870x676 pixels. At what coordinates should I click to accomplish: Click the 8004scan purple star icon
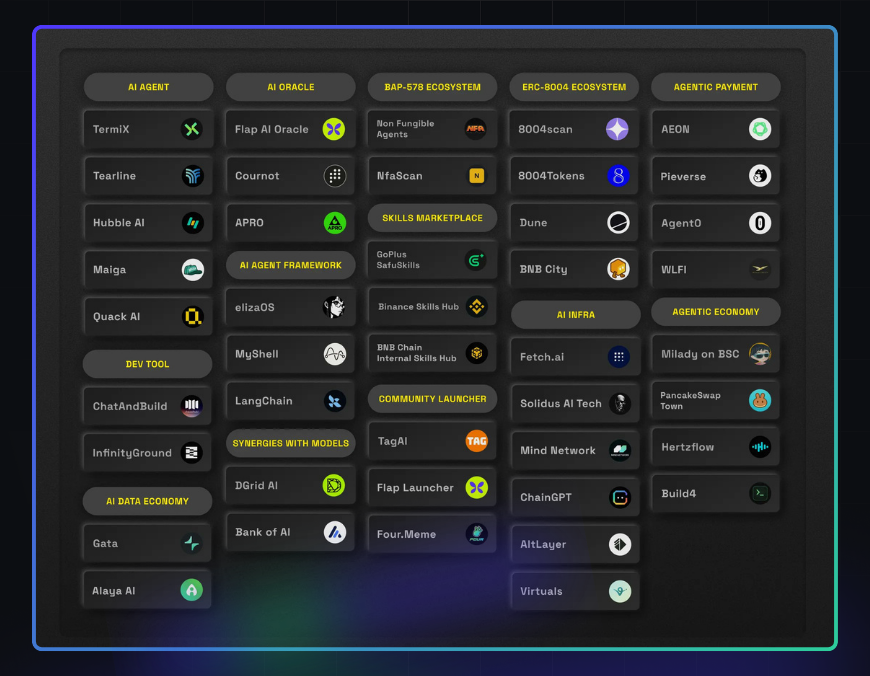tap(617, 129)
